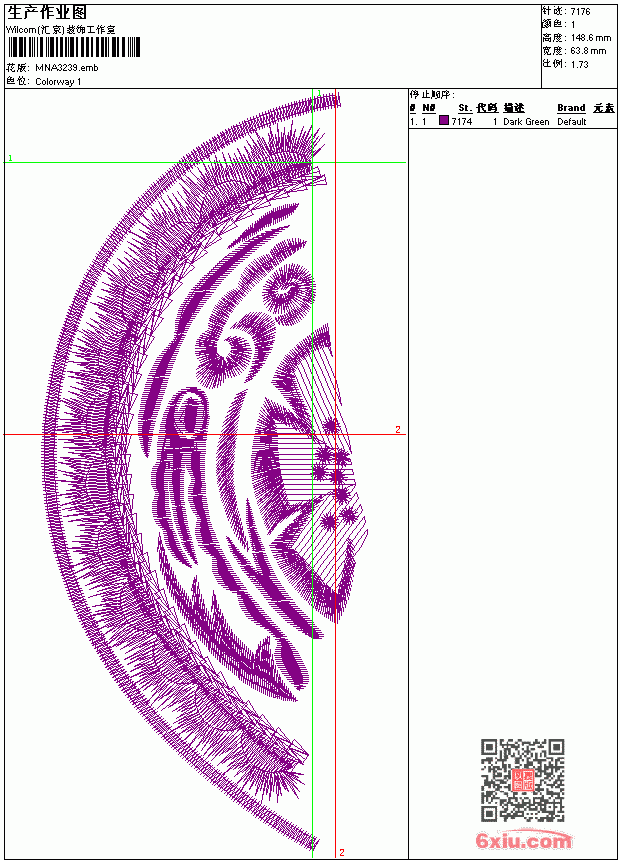Image resolution: width=620 pixels, height=860 pixels.
Task: Click the embroidery design preview
Action: tap(206, 472)
